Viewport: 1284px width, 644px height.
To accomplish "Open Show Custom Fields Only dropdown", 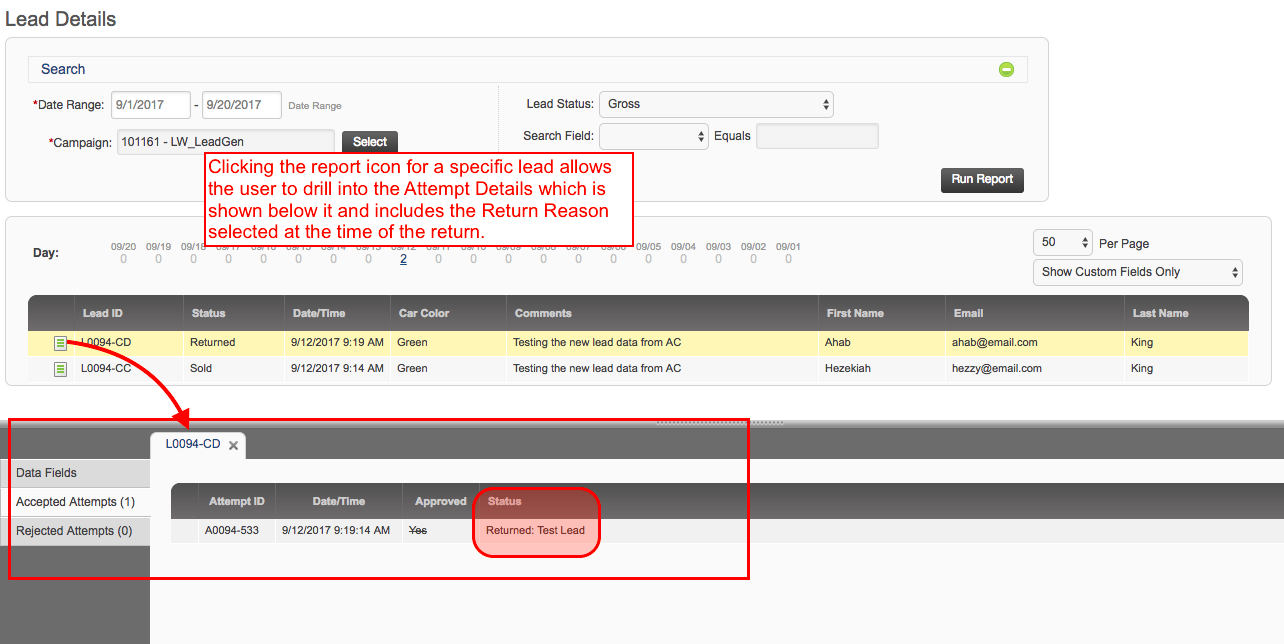I will [1138, 272].
